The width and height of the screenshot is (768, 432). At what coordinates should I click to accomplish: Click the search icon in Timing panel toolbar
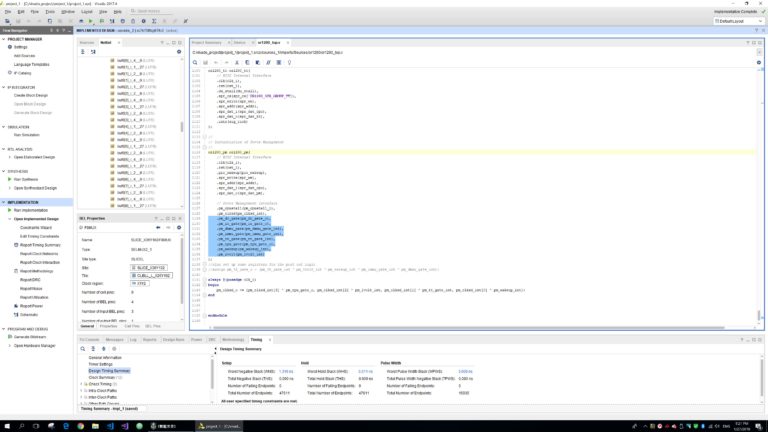(x=83, y=349)
